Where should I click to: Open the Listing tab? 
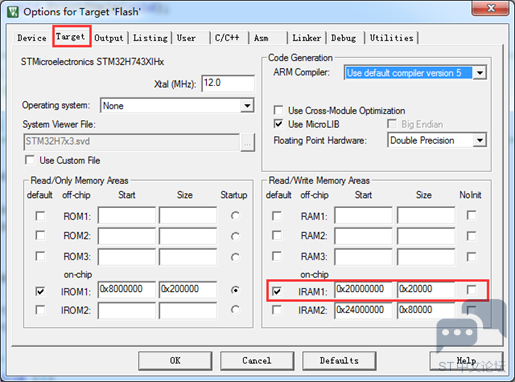pyautogui.click(x=150, y=38)
